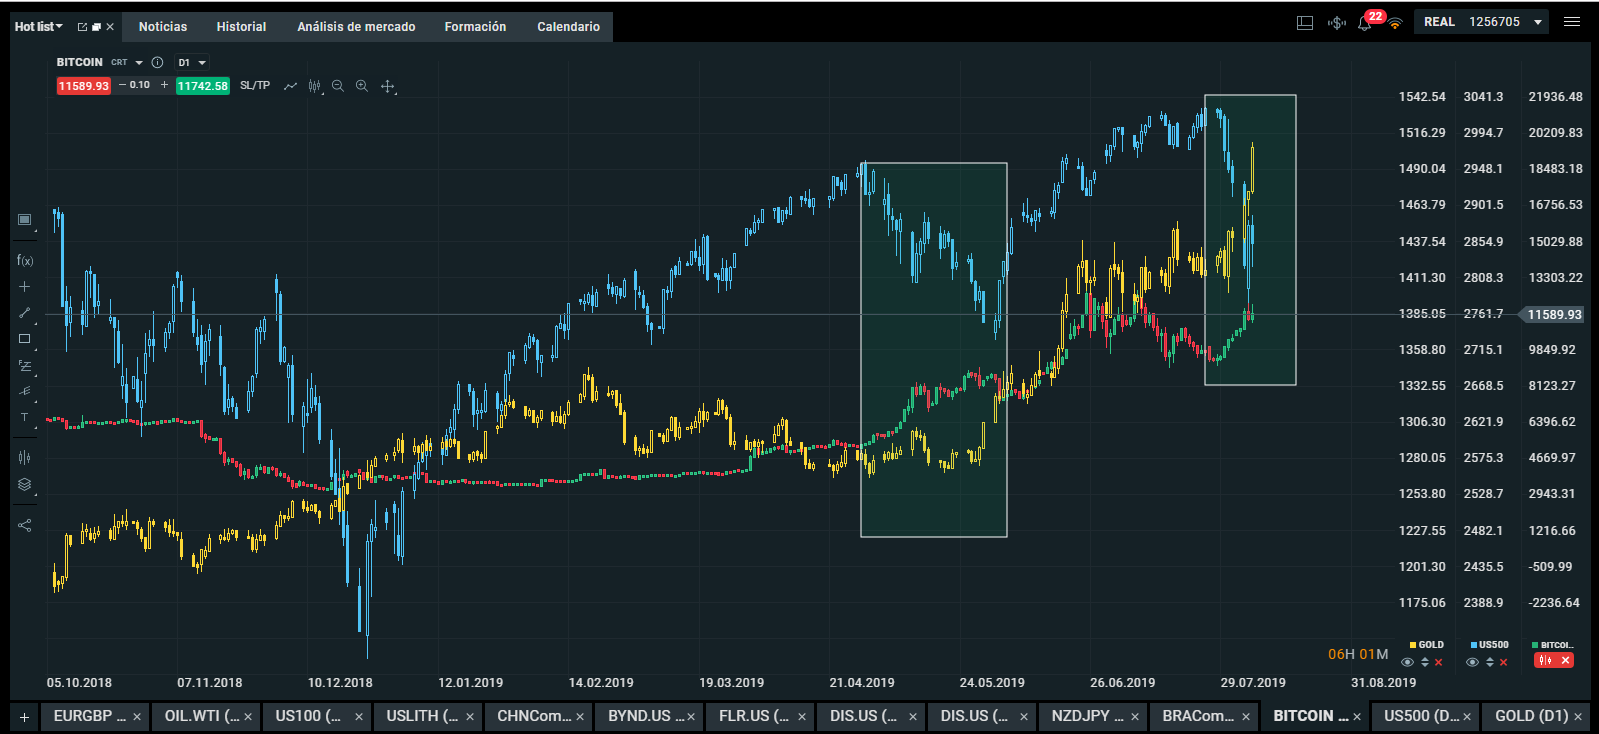This screenshot has height=734, width=1599.
Task: Expand the D1 timeframe dropdown
Action: coord(192,62)
